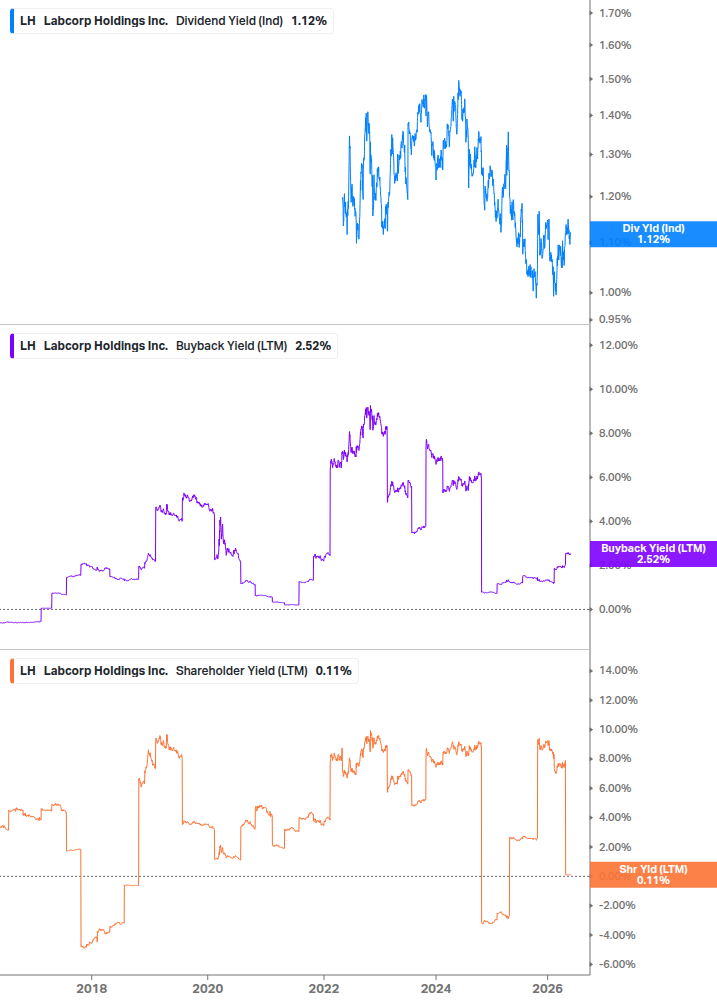Viewport: 717px width, 1005px height.
Task: Click the 1.50% tick on the dividend axis
Action: [x=615, y=79]
